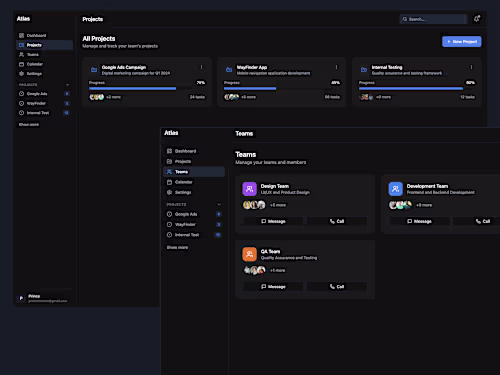Message the Development Team
Image resolution: width=500 pixels, height=375 pixels.
[419, 221]
